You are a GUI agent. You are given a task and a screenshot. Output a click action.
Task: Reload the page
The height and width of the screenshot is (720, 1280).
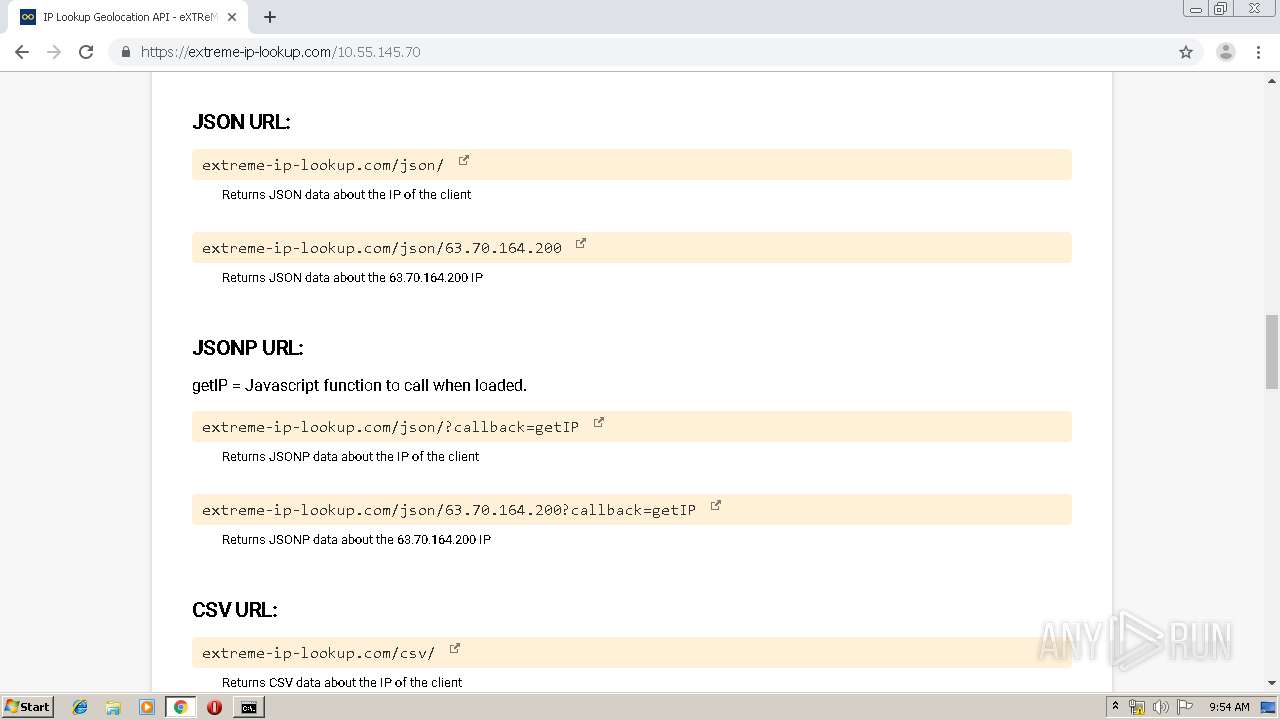86,52
